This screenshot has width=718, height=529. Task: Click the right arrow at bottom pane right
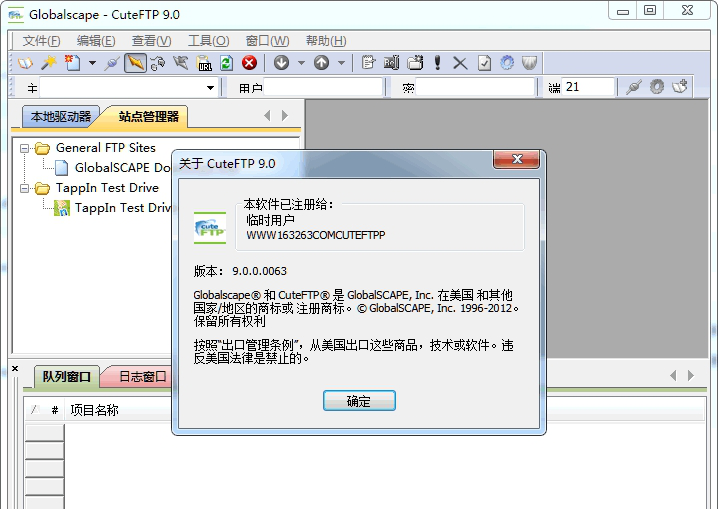pyautogui.click(x=691, y=376)
